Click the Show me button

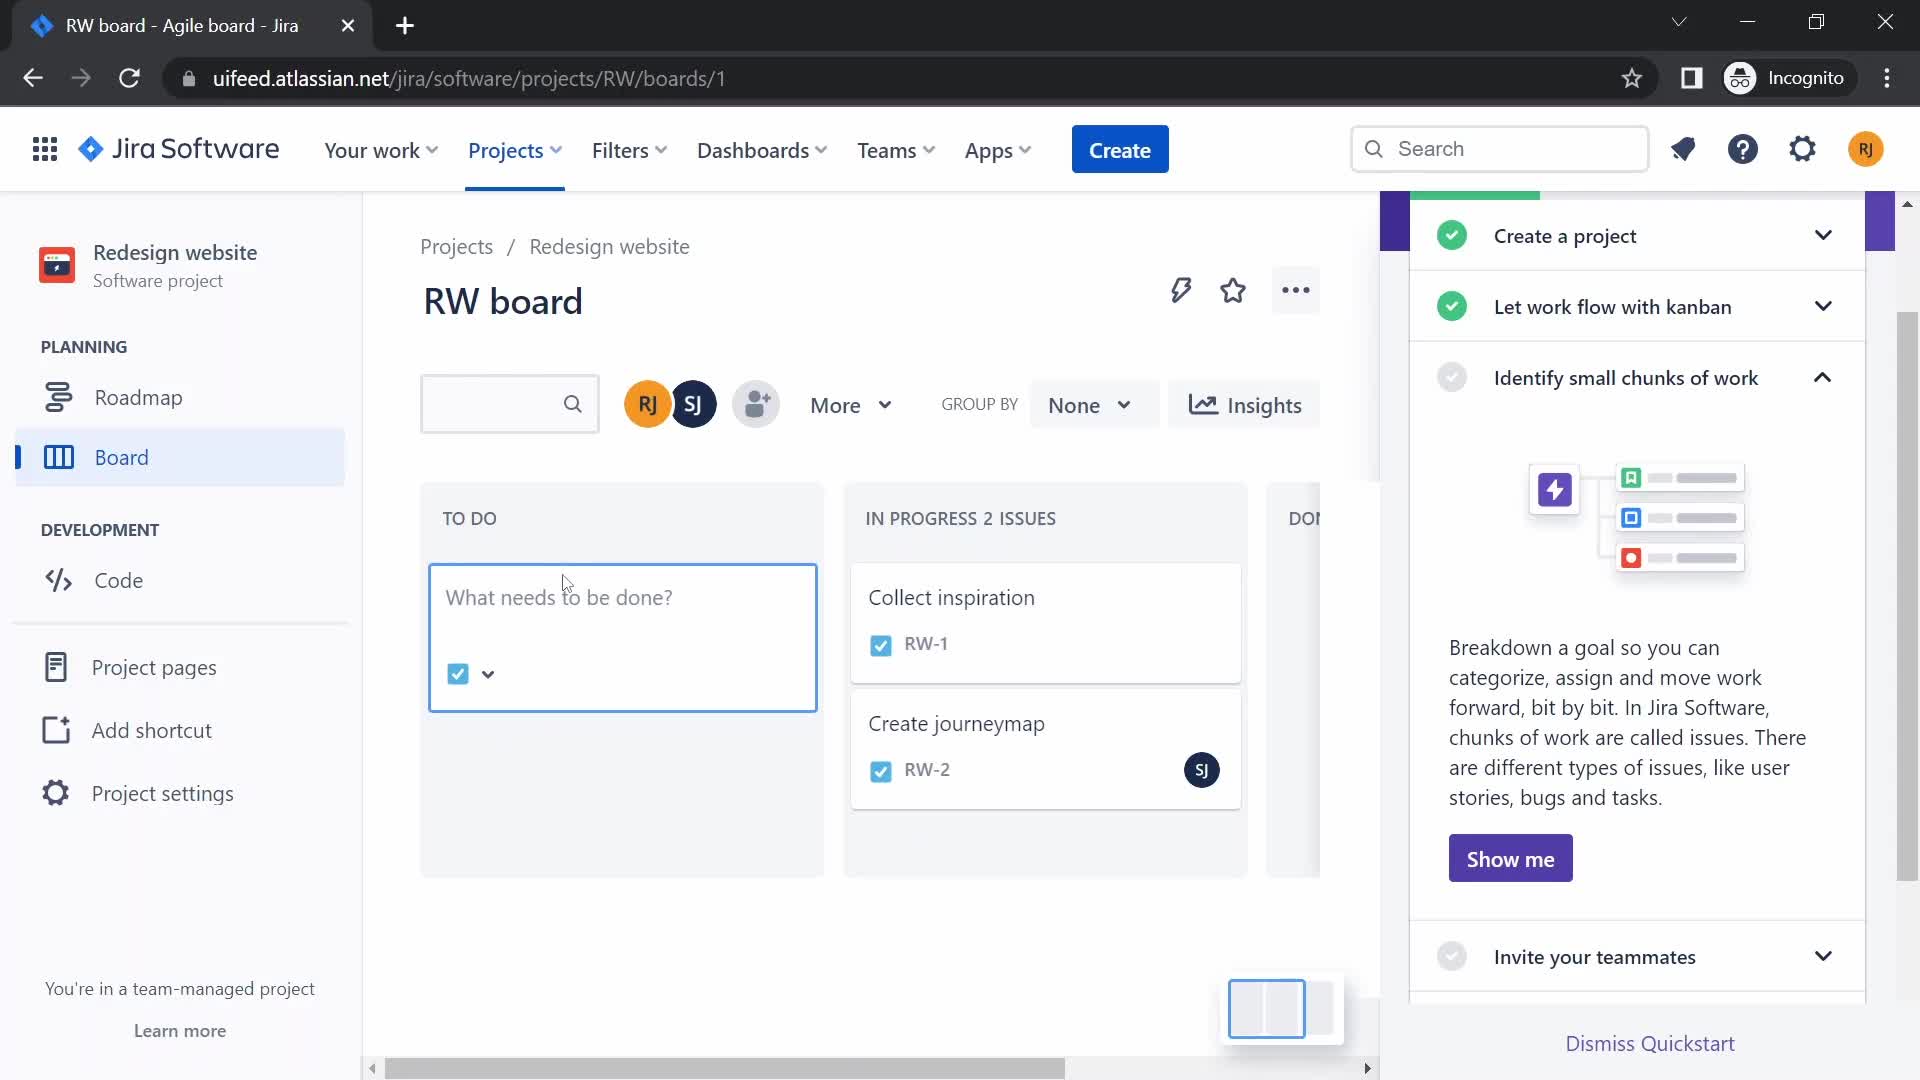click(x=1511, y=858)
